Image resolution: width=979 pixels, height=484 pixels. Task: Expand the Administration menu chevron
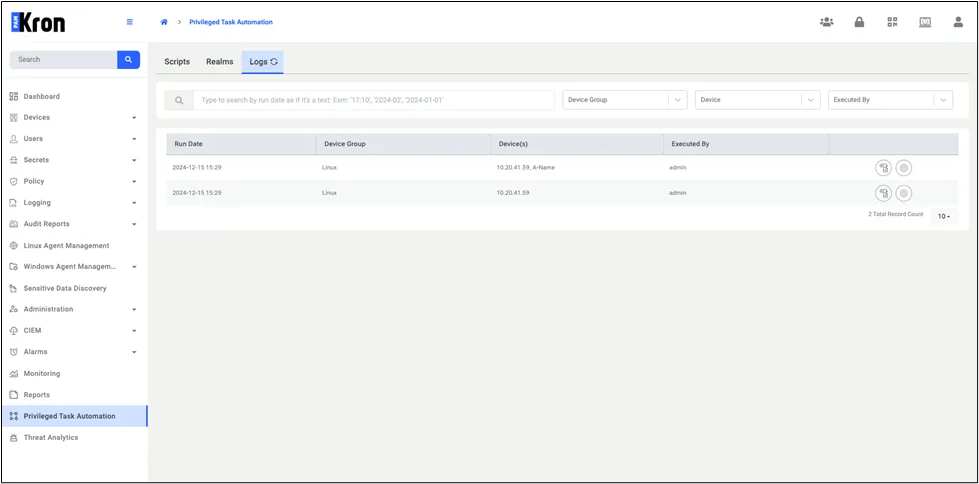click(134, 310)
